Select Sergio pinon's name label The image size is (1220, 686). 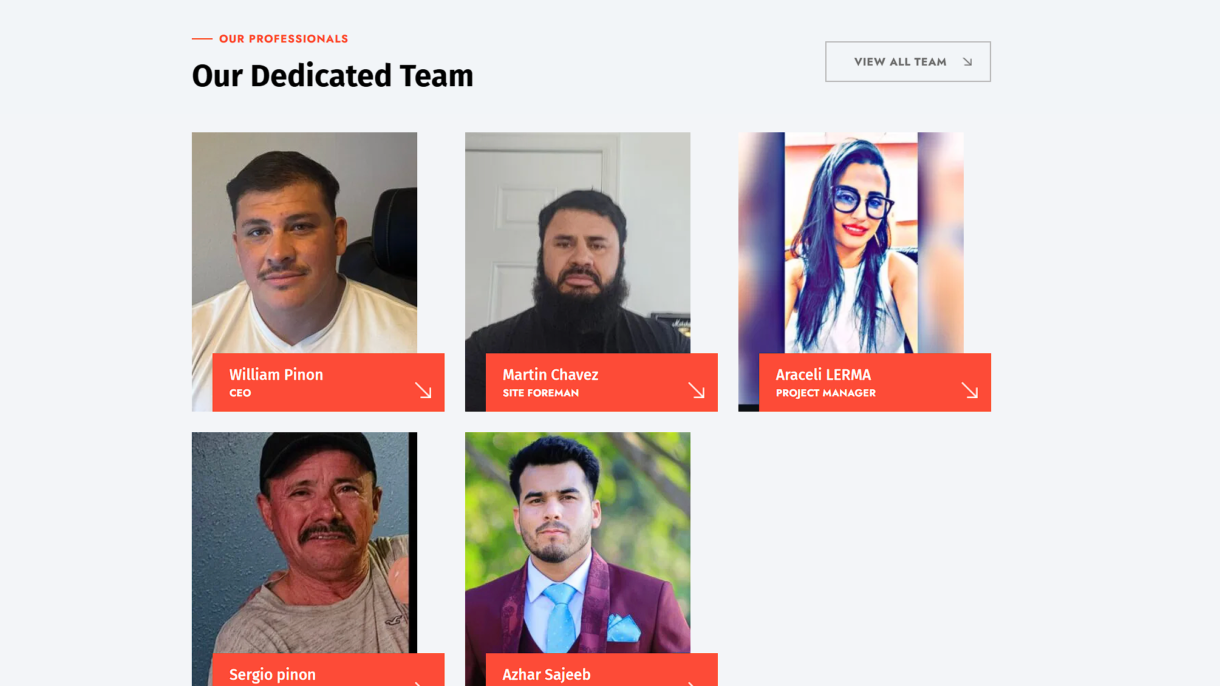coord(272,675)
